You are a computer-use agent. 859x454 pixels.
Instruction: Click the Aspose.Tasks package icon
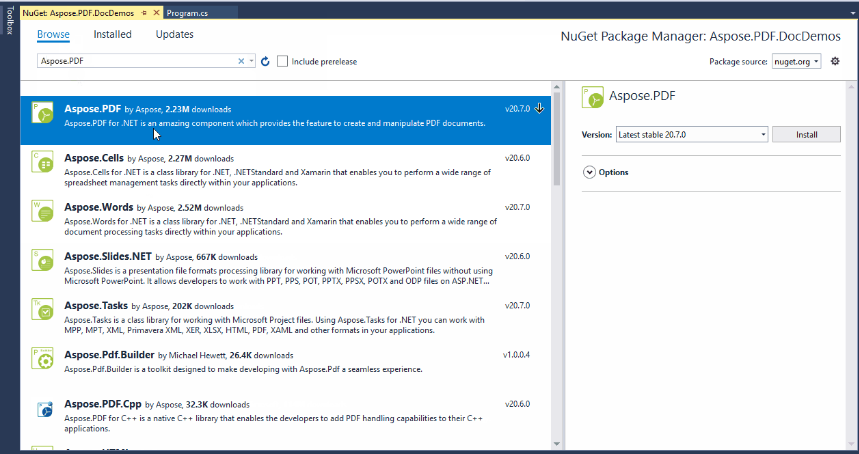coord(44,309)
